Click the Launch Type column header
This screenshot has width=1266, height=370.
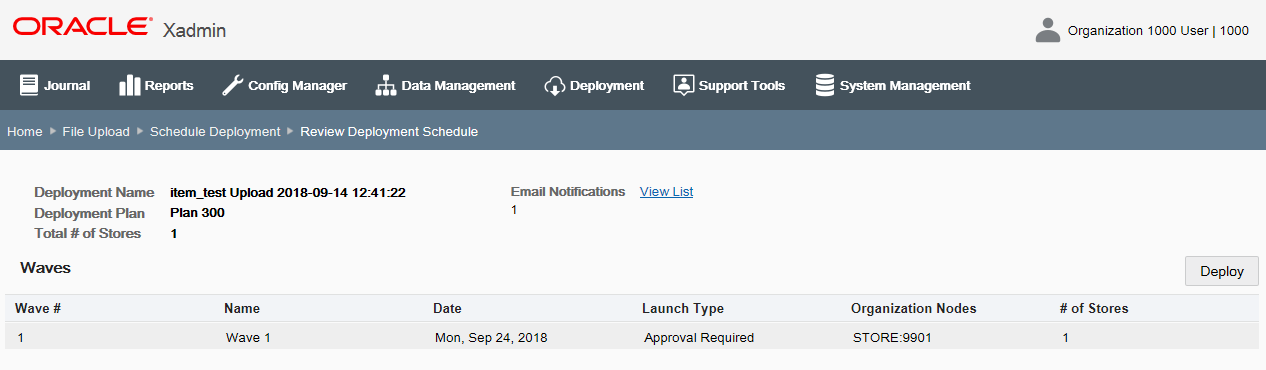pyautogui.click(x=683, y=308)
